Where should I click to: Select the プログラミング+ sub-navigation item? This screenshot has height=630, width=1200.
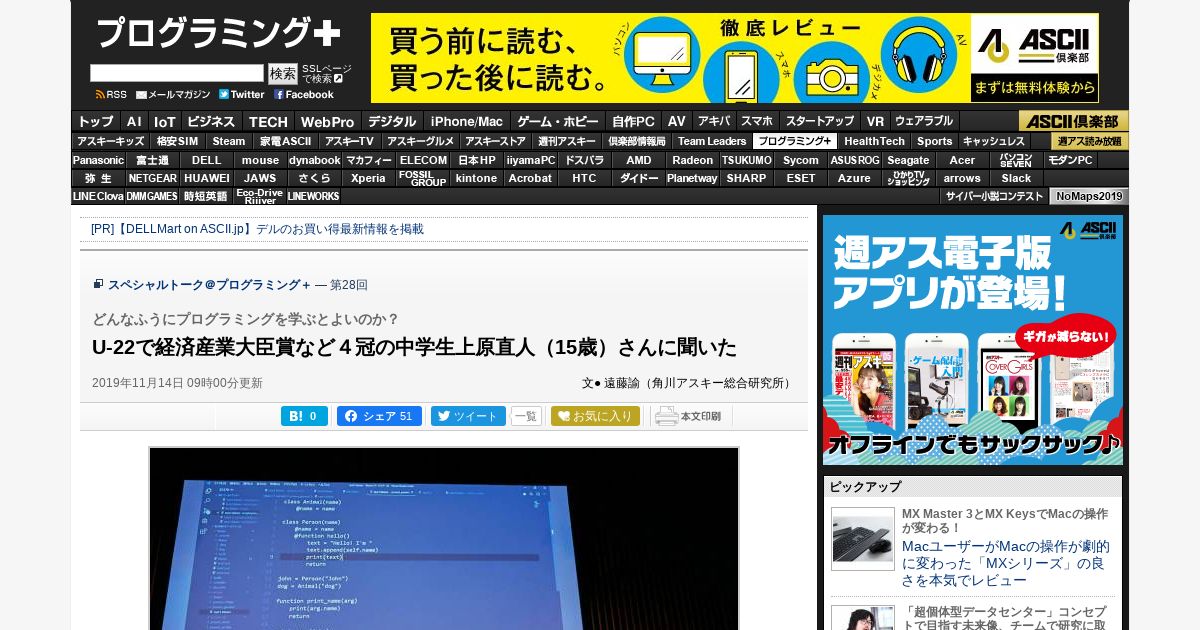pyautogui.click(x=795, y=141)
